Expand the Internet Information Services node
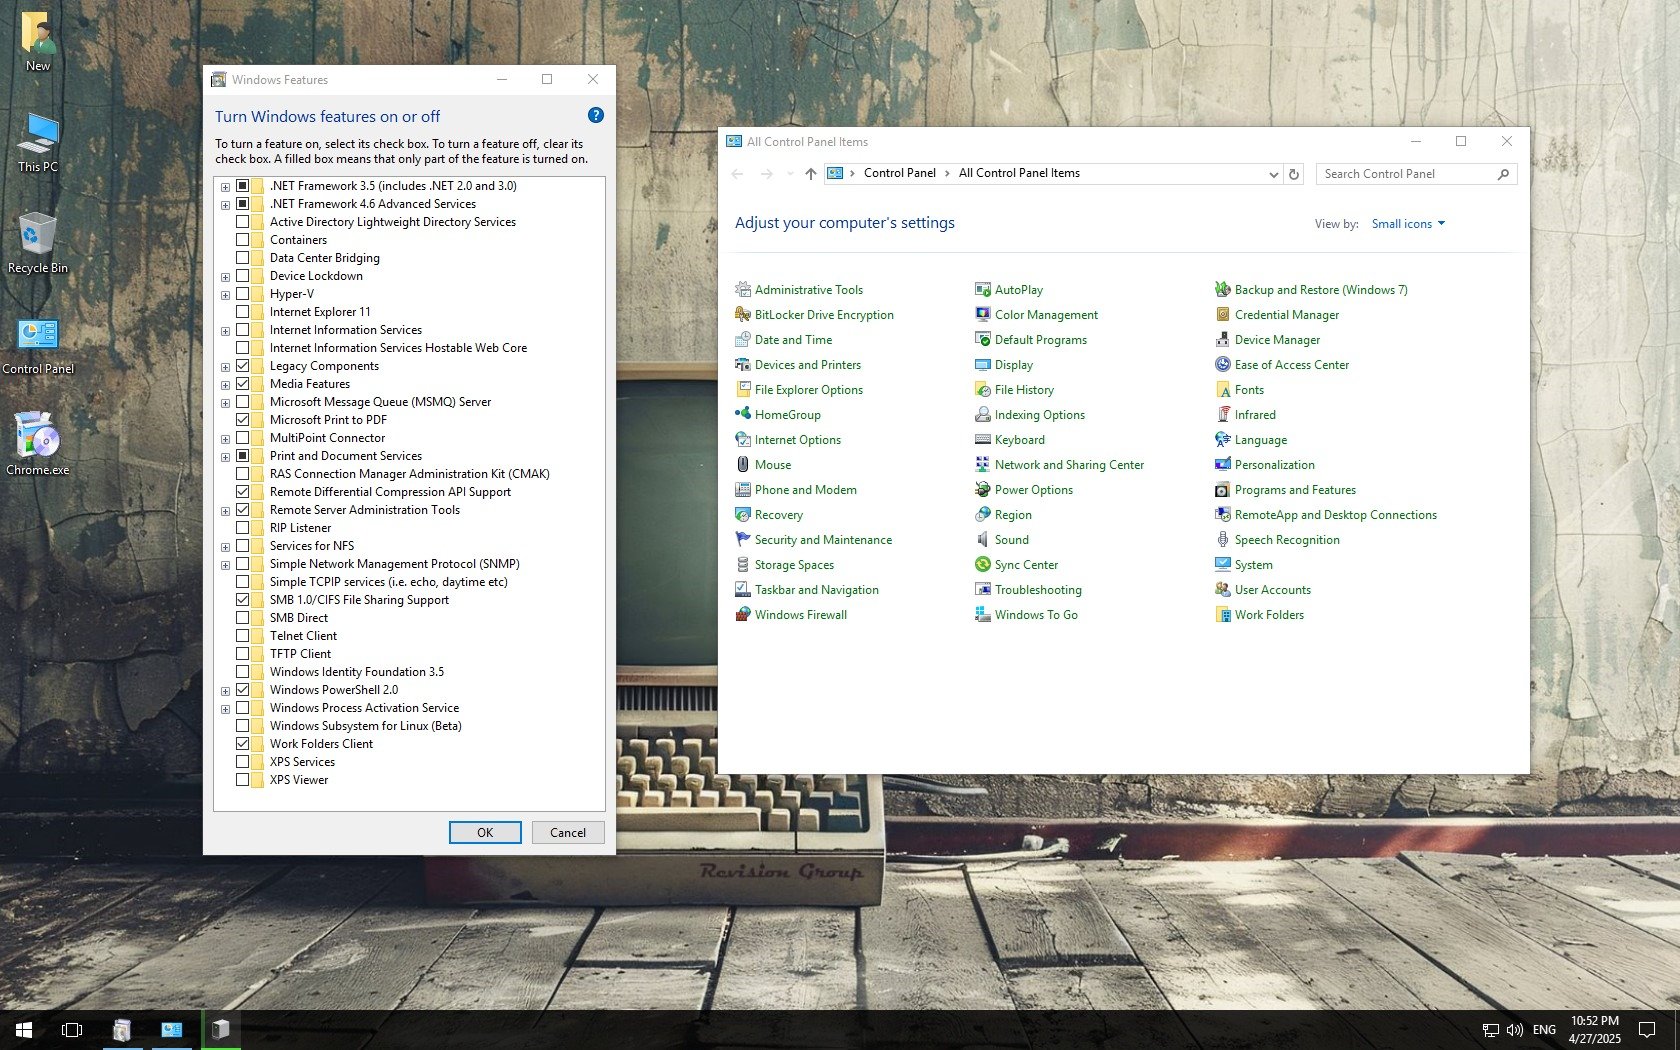Viewport: 1680px width, 1050px height. (x=226, y=331)
